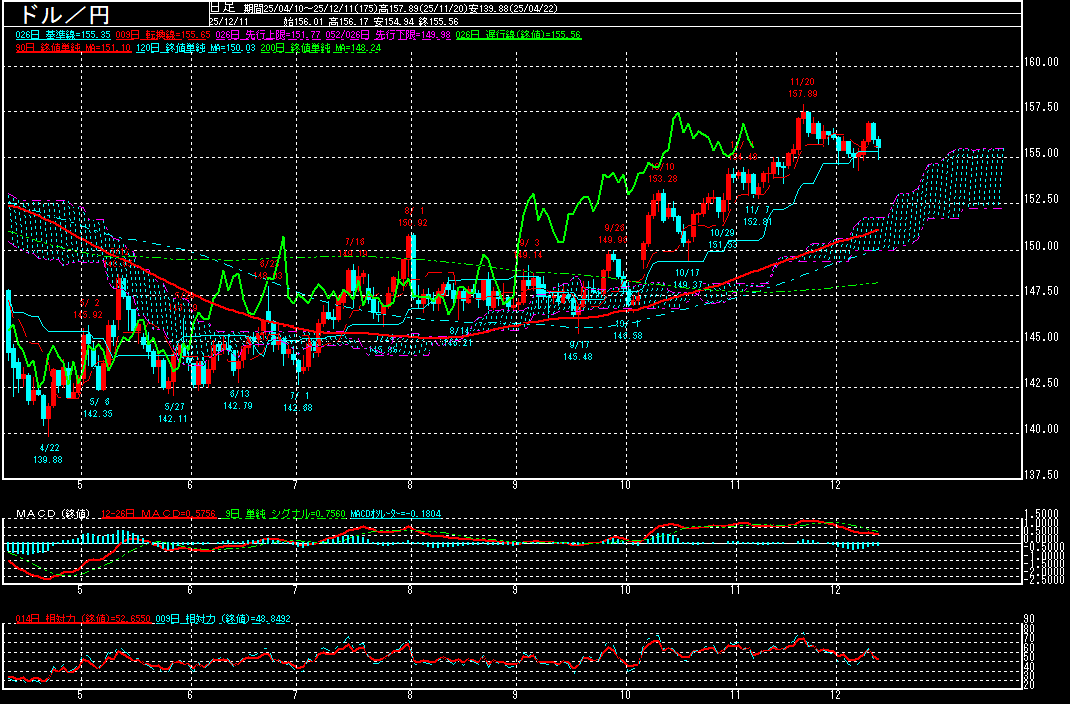Click the 9/17 low marker 145.48
The height and width of the screenshot is (704, 1080).
pos(579,350)
